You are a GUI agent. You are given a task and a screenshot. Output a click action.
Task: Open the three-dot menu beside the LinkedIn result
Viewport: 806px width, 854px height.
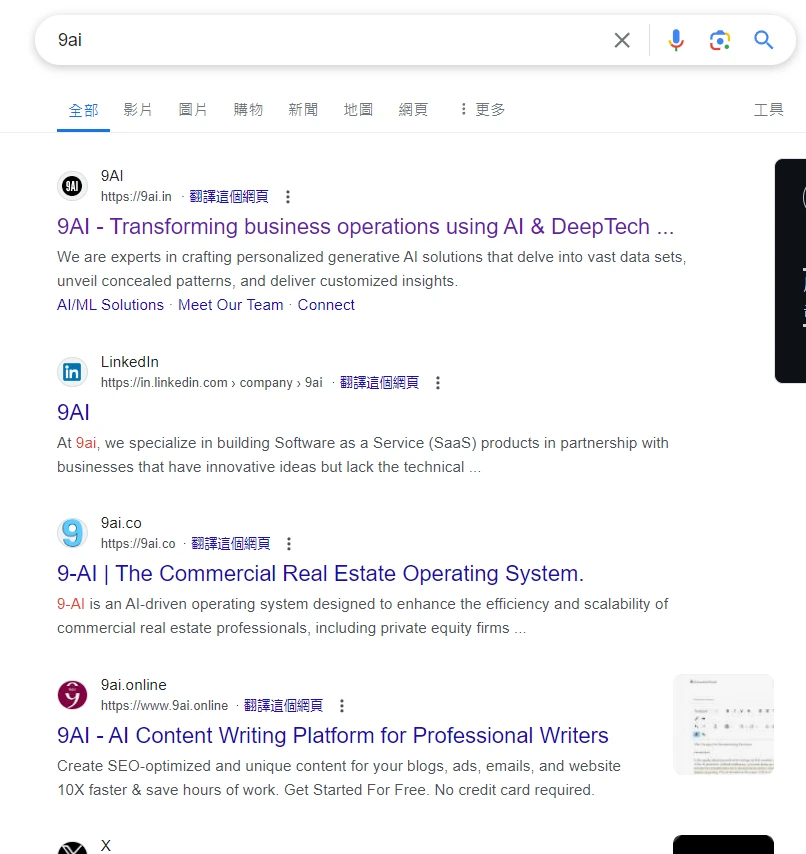click(x=438, y=383)
